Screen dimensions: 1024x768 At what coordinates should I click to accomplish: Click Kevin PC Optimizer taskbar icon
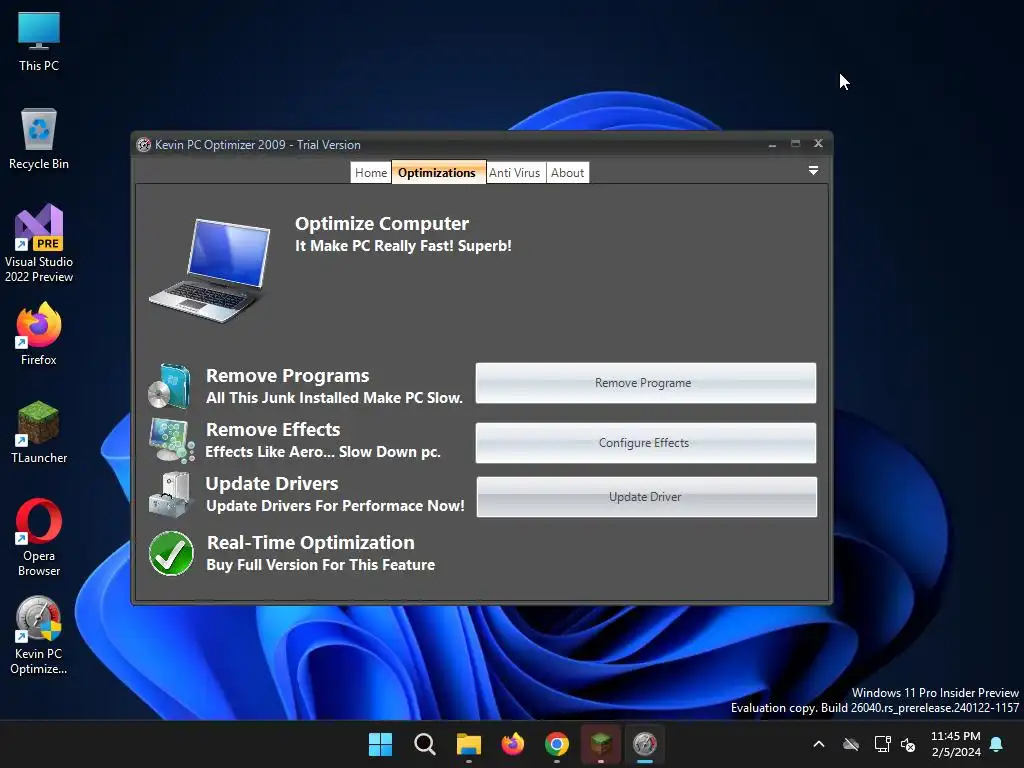click(645, 744)
